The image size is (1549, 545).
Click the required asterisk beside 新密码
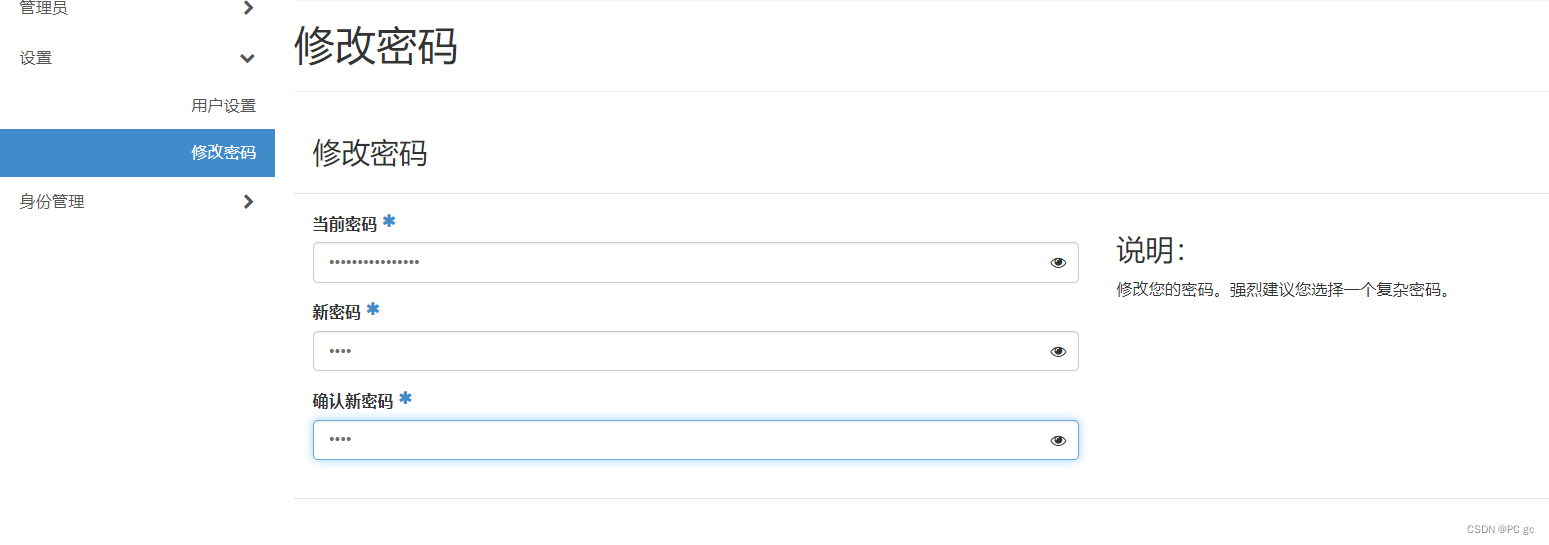point(373,309)
